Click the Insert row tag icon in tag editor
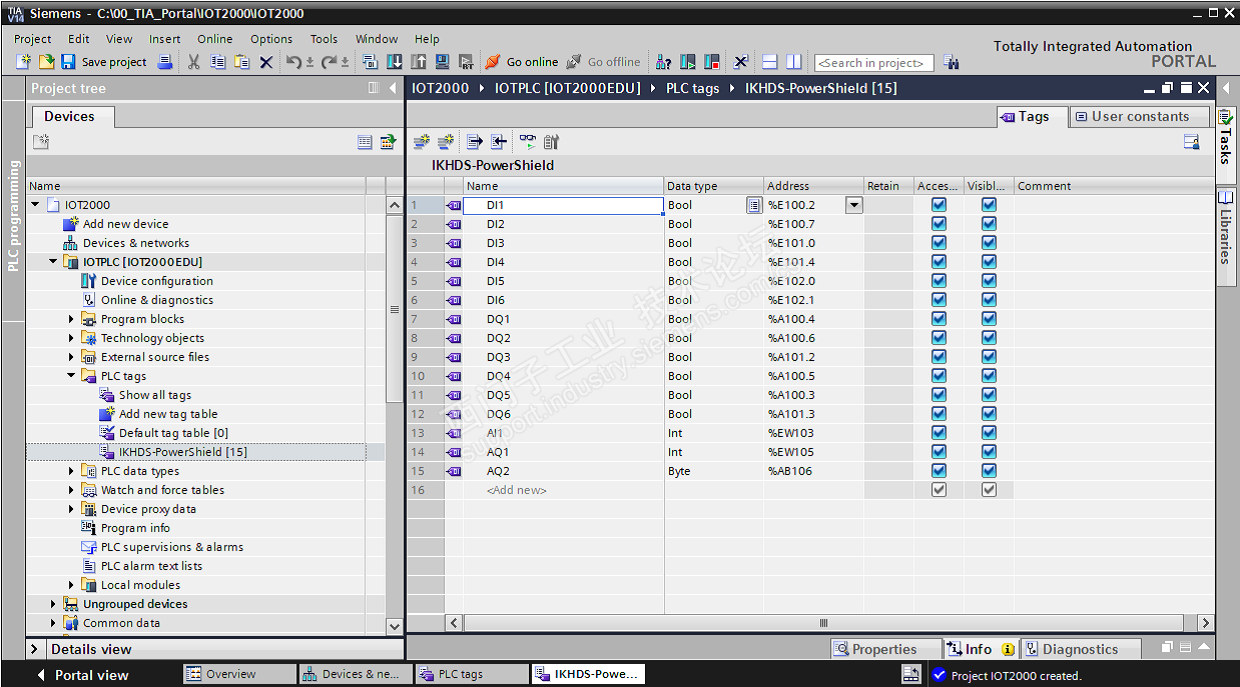The width and height of the screenshot is (1240, 687). pos(422,142)
